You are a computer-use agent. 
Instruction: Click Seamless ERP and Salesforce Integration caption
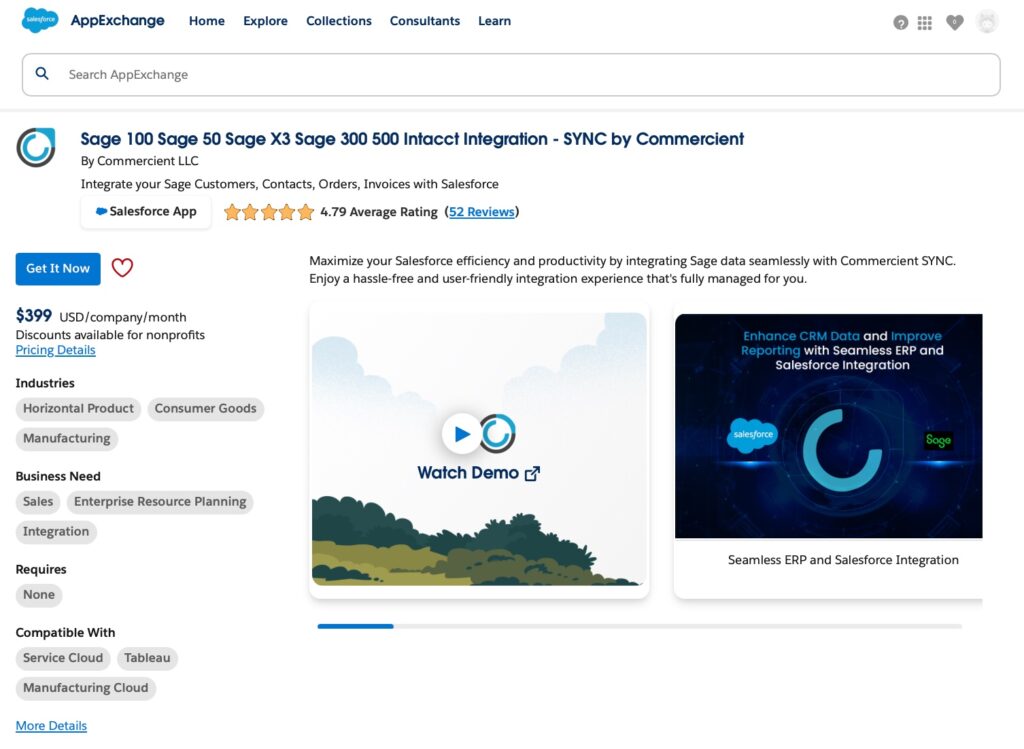(x=843, y=560)
